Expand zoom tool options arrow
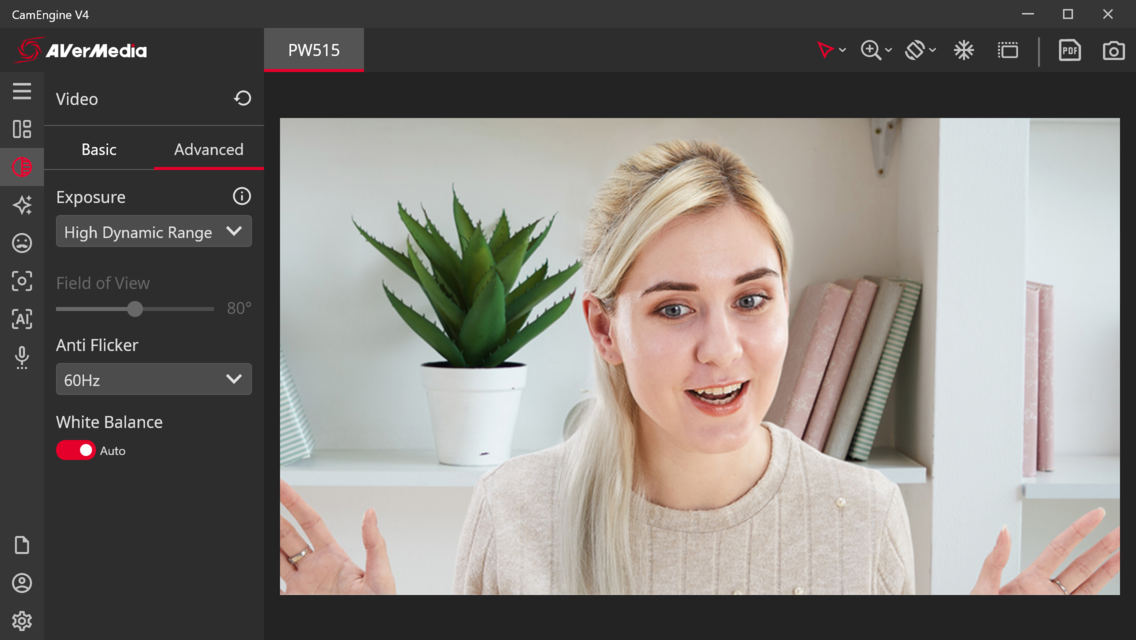Screen dimensions: 1136x640 (888, 51)
